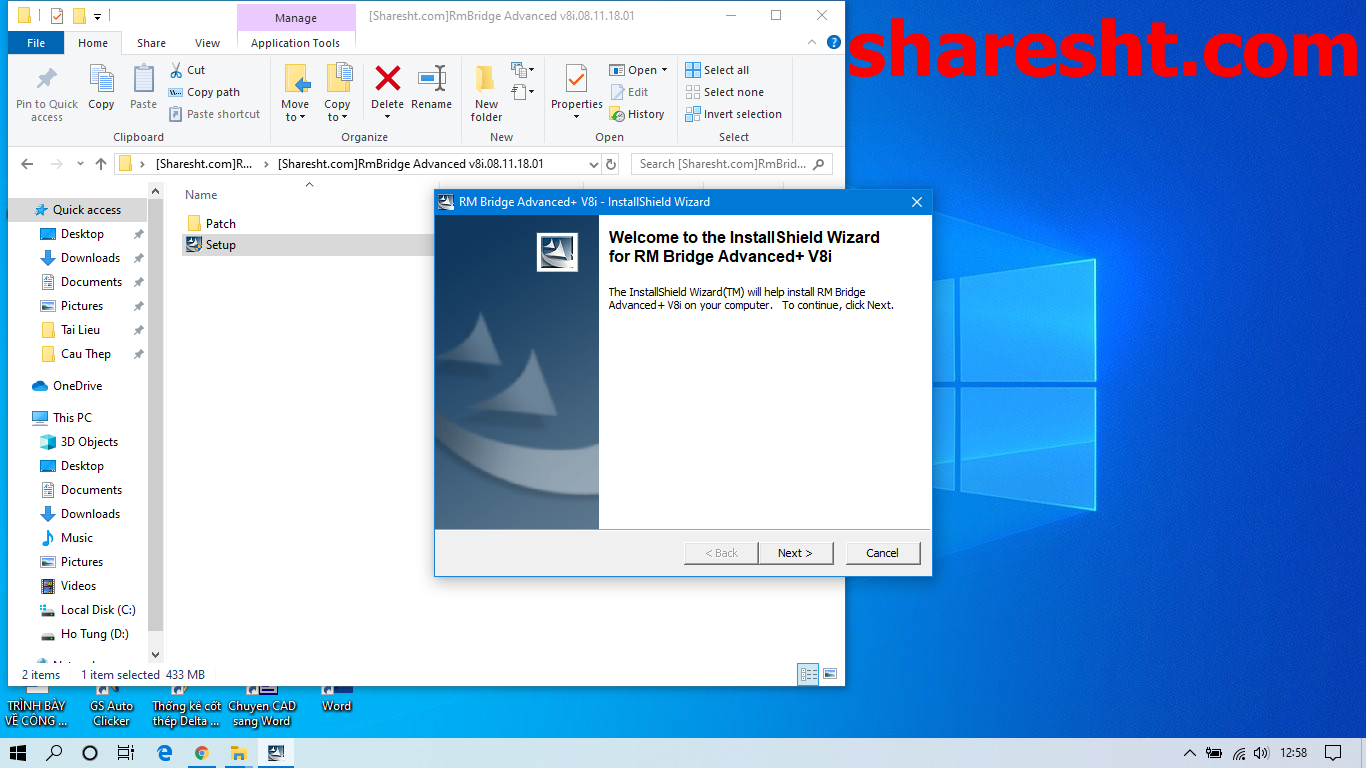Click the Manage contextual tab

(296, 18)
